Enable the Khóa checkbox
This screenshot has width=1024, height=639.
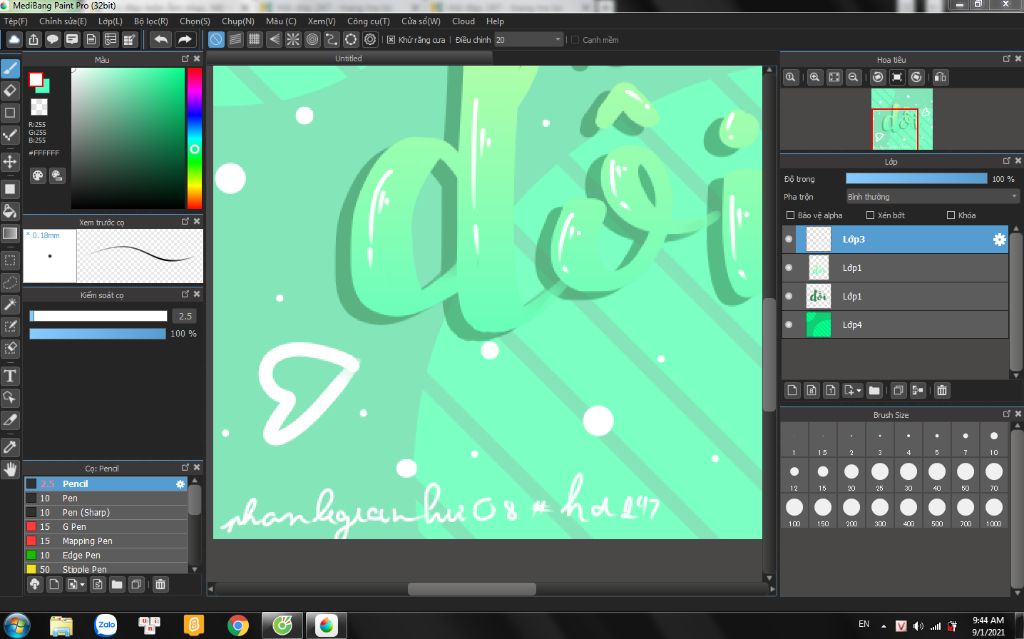click(x=951, y=215)
